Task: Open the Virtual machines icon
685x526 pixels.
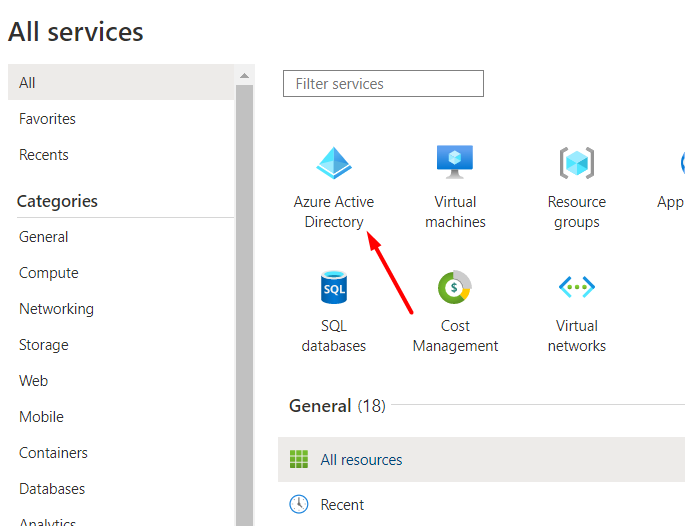Action: [x=455, y=162]
